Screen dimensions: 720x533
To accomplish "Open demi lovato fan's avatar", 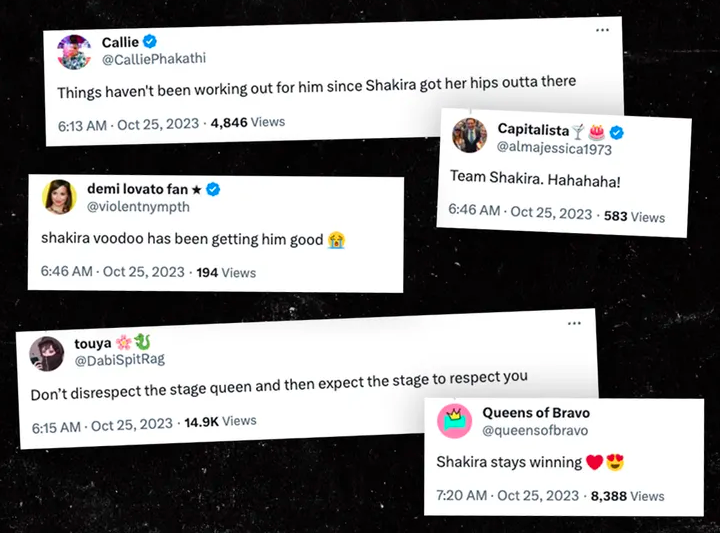I will [x=59, y=197].
